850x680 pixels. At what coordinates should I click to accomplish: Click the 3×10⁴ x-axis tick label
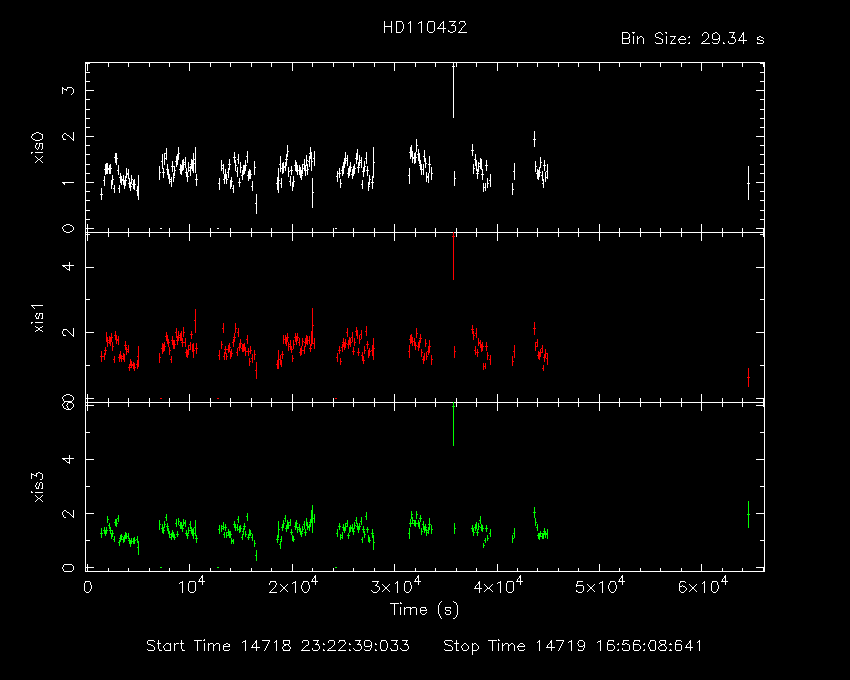point(396,586)
